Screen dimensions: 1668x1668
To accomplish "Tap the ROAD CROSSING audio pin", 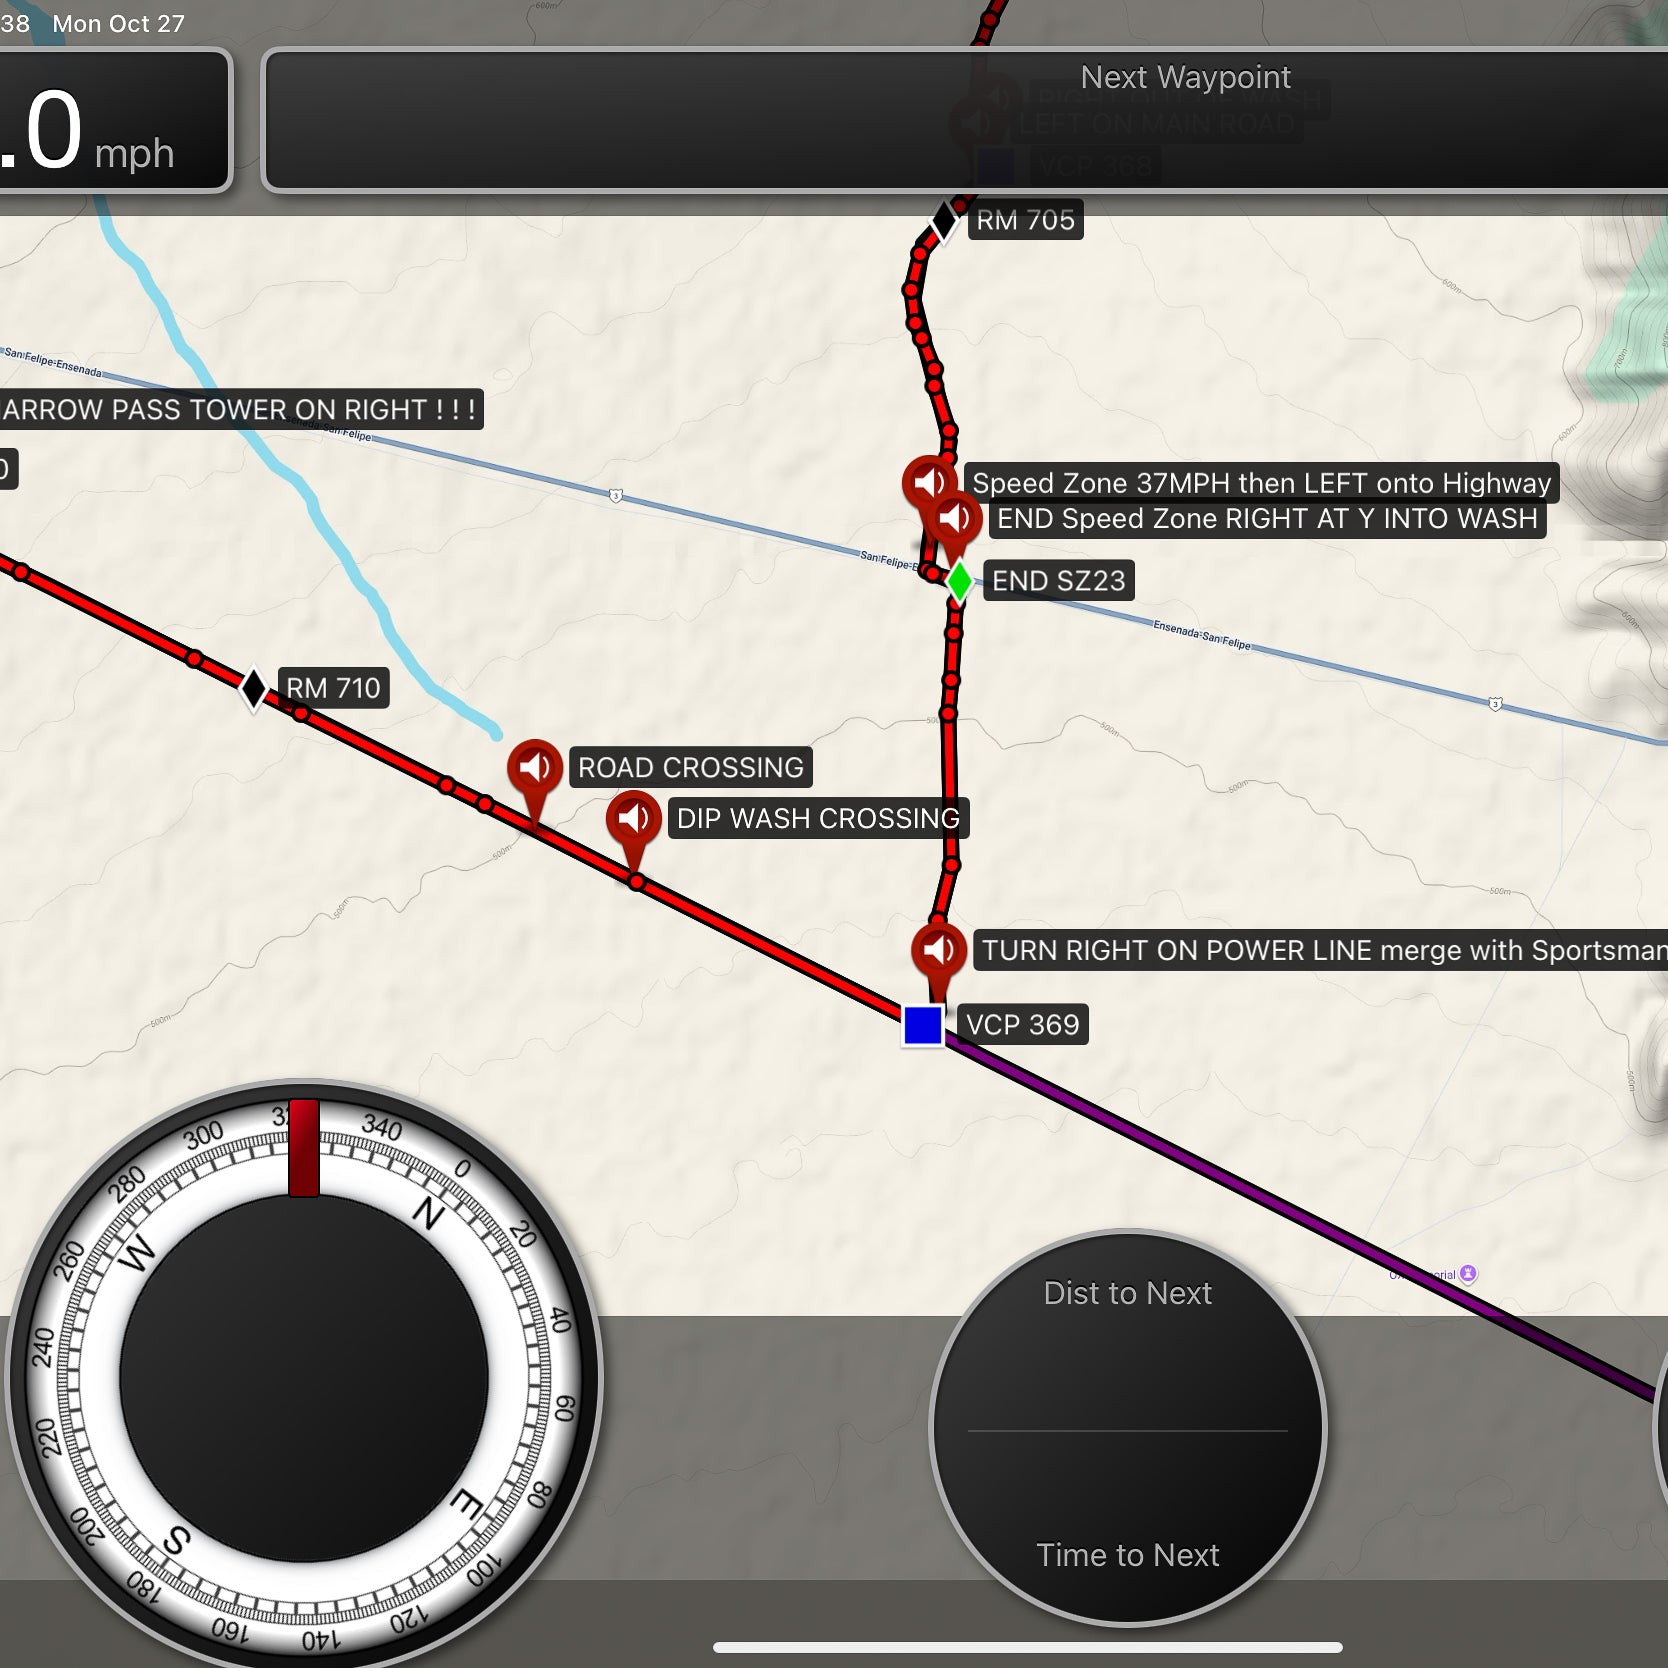I will pos(534,768).
